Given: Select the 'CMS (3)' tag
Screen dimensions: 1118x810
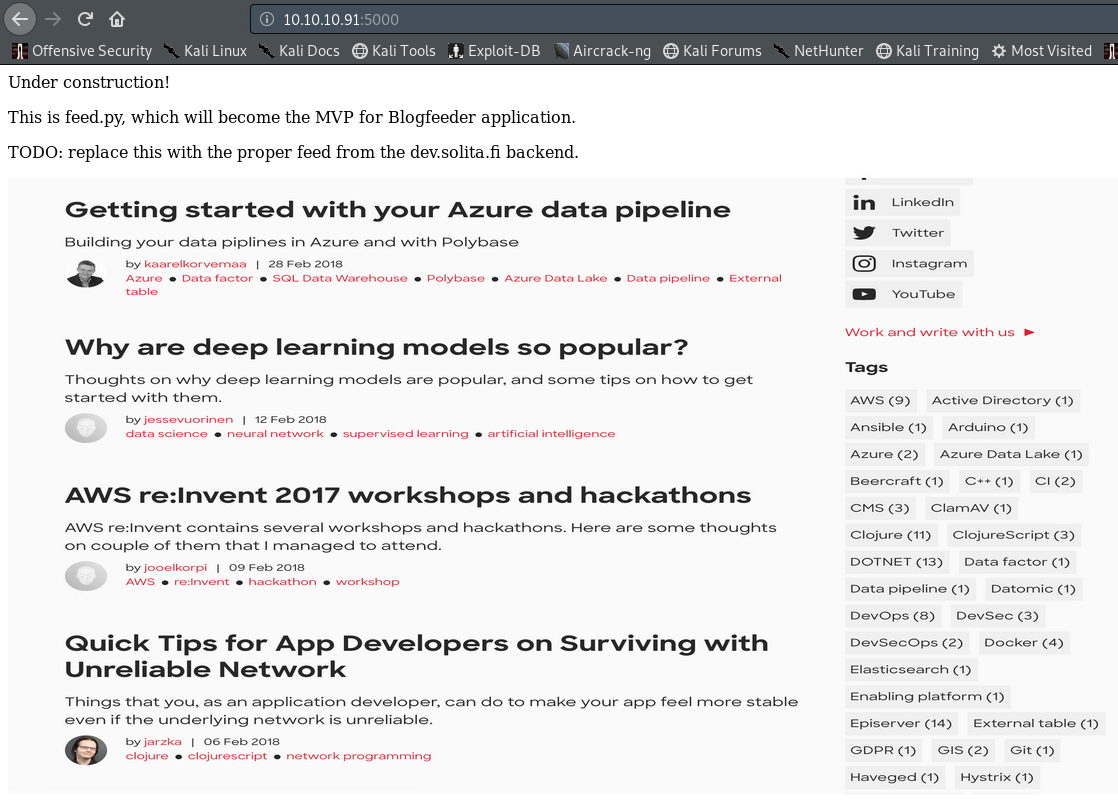Looking at the screenshot, I should tap(879, 508).
